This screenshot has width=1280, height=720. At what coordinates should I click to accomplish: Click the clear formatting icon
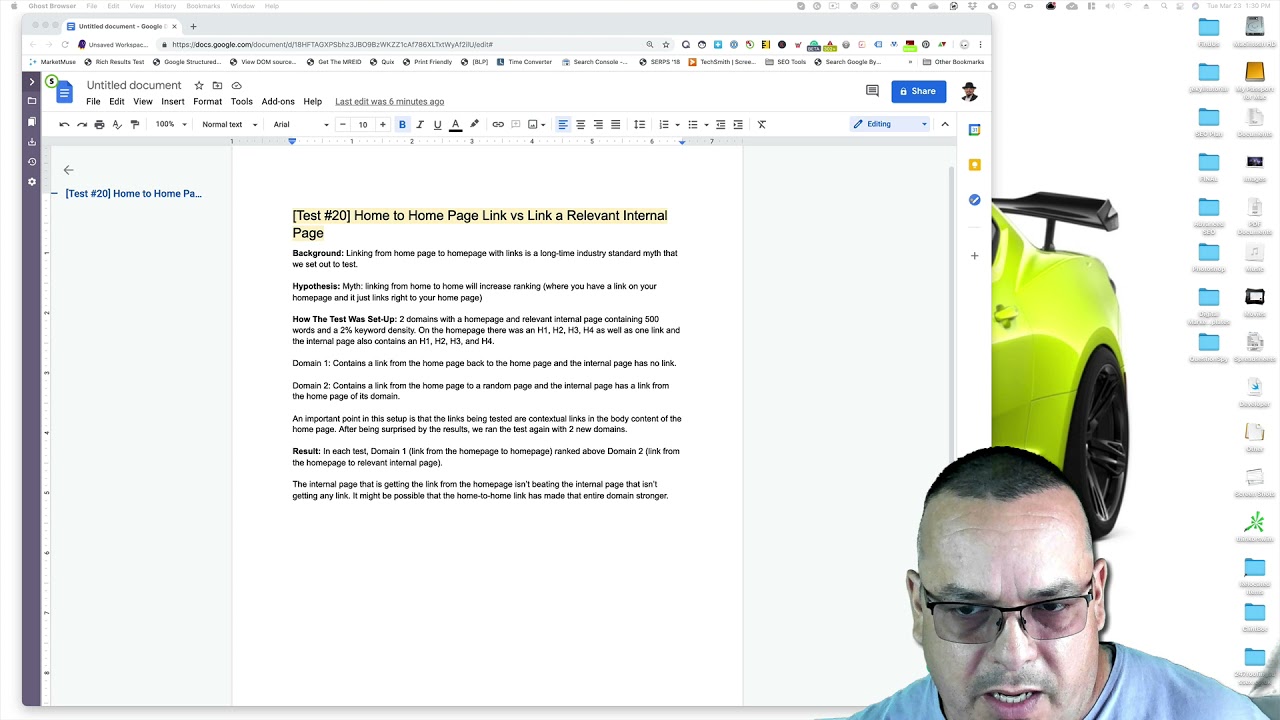pos(761,124)
